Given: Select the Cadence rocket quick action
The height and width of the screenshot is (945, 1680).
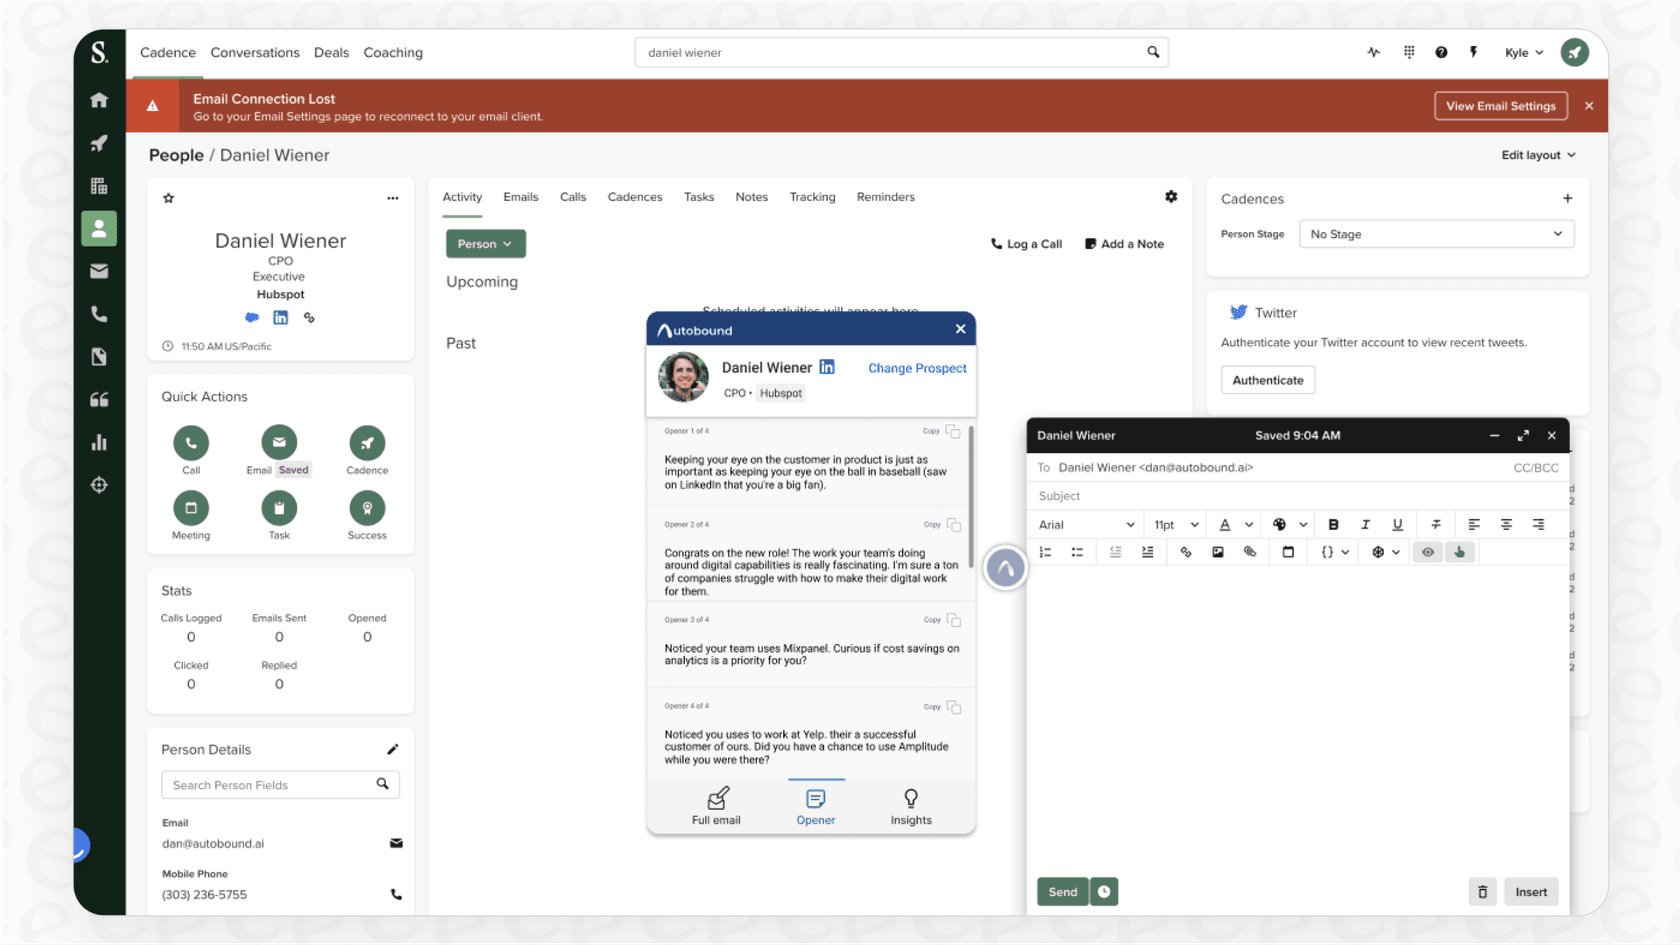Looking at the screenshot, I should (x=366, y=443).
